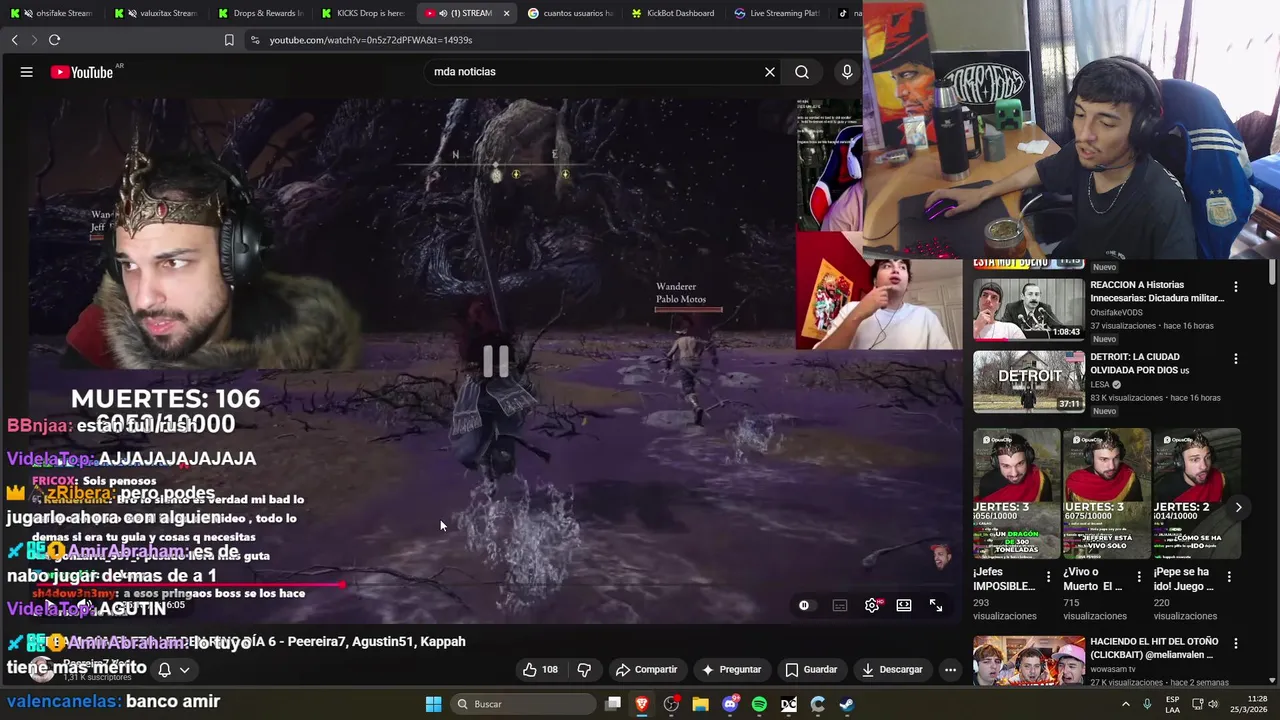
Task: Open File Explorer from taskbar
Action: pyautogui.click(x=700, y=704)
